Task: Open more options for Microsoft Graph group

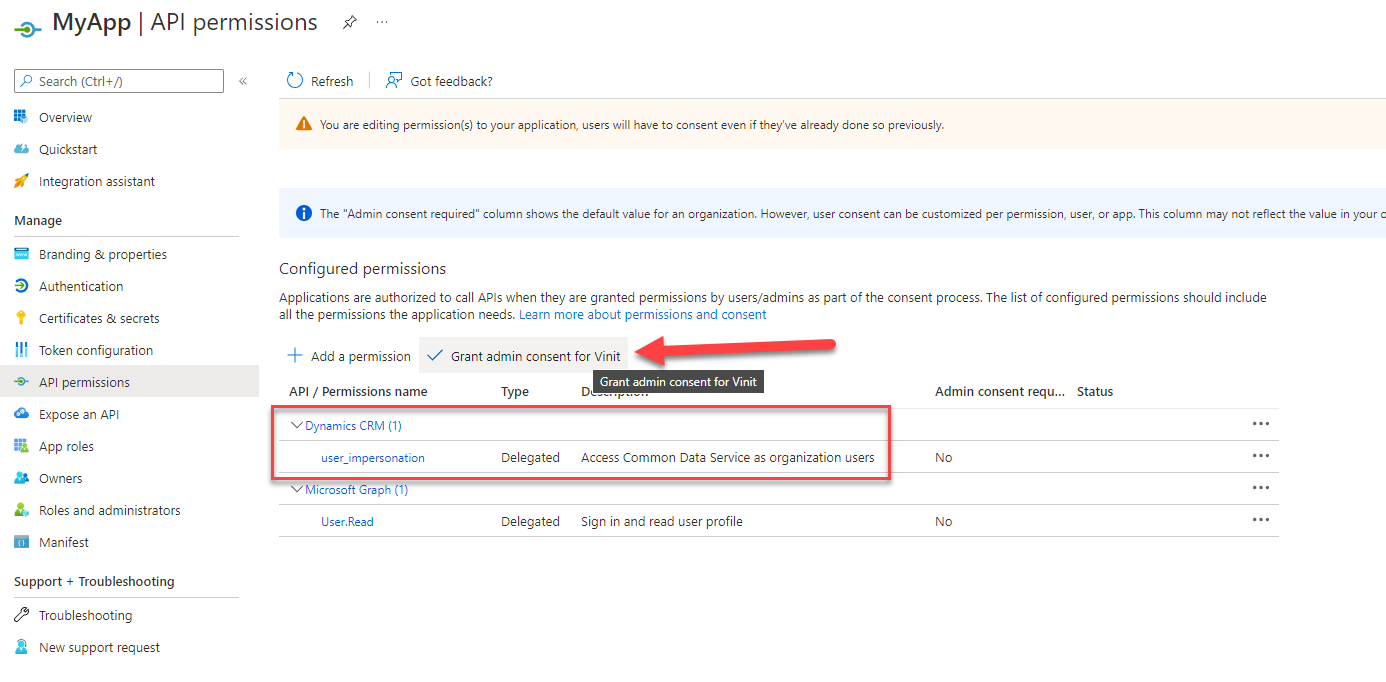Action: 1261,488
